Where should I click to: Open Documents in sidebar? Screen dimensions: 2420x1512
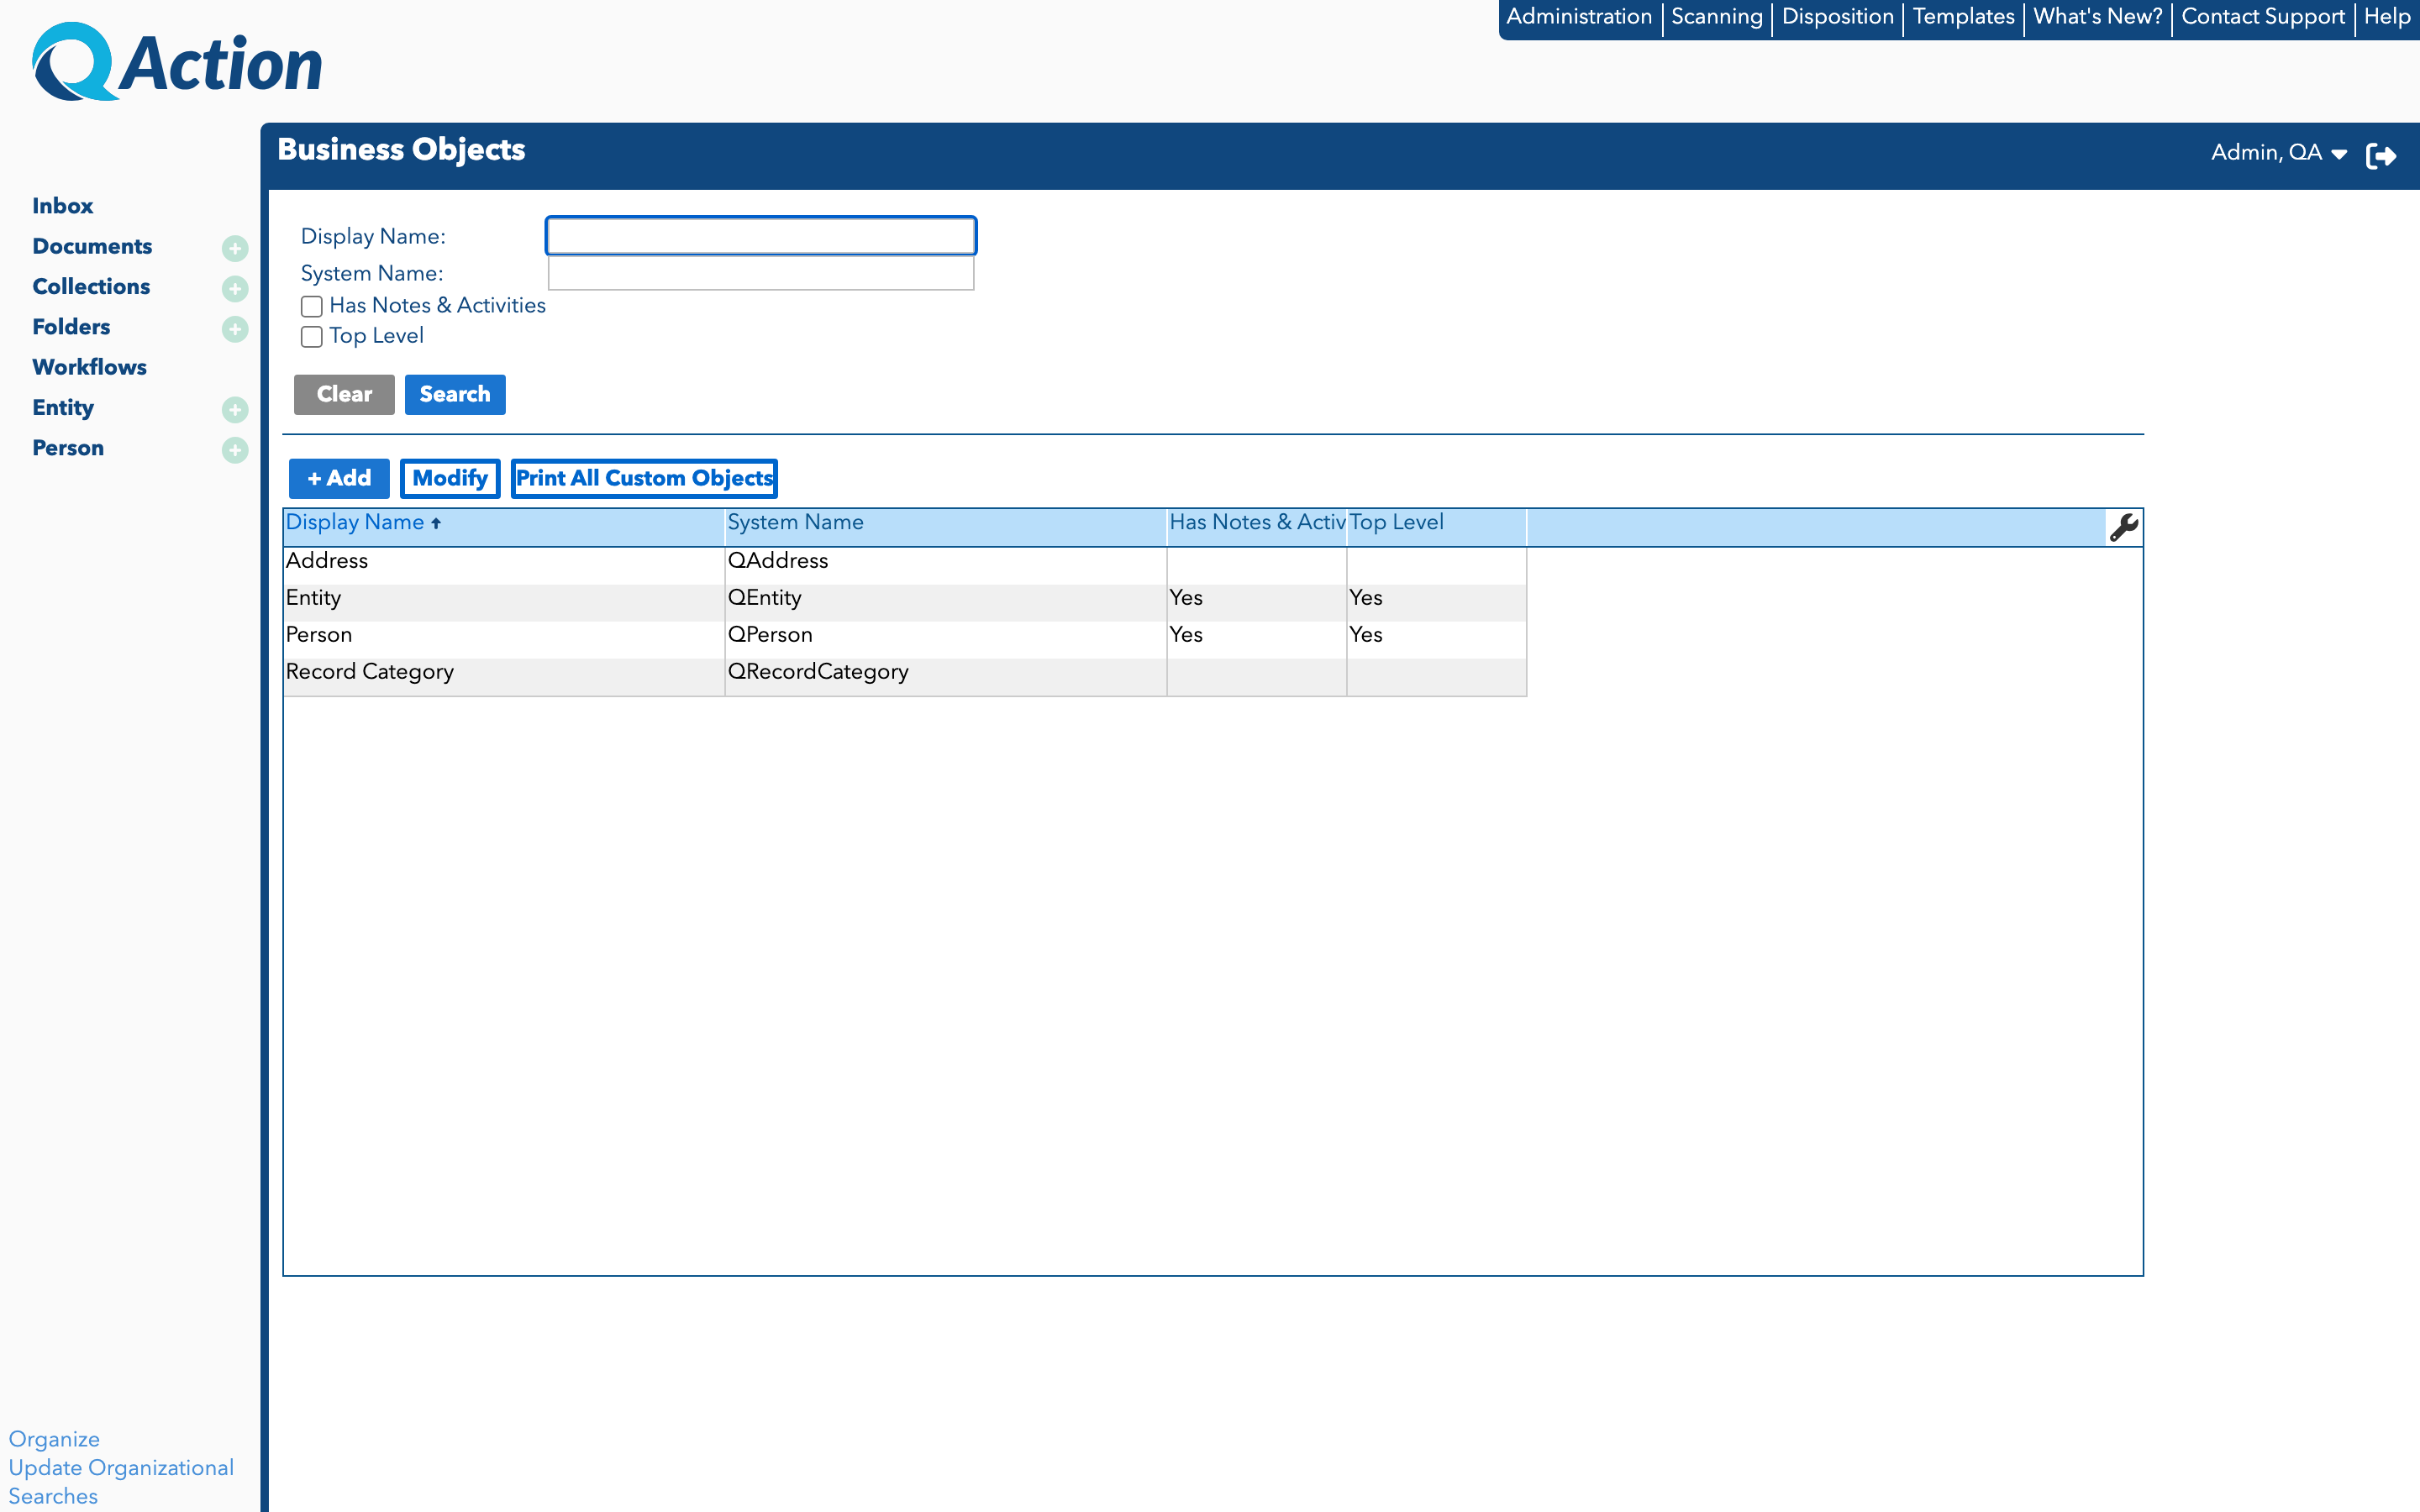coord(92,246)
